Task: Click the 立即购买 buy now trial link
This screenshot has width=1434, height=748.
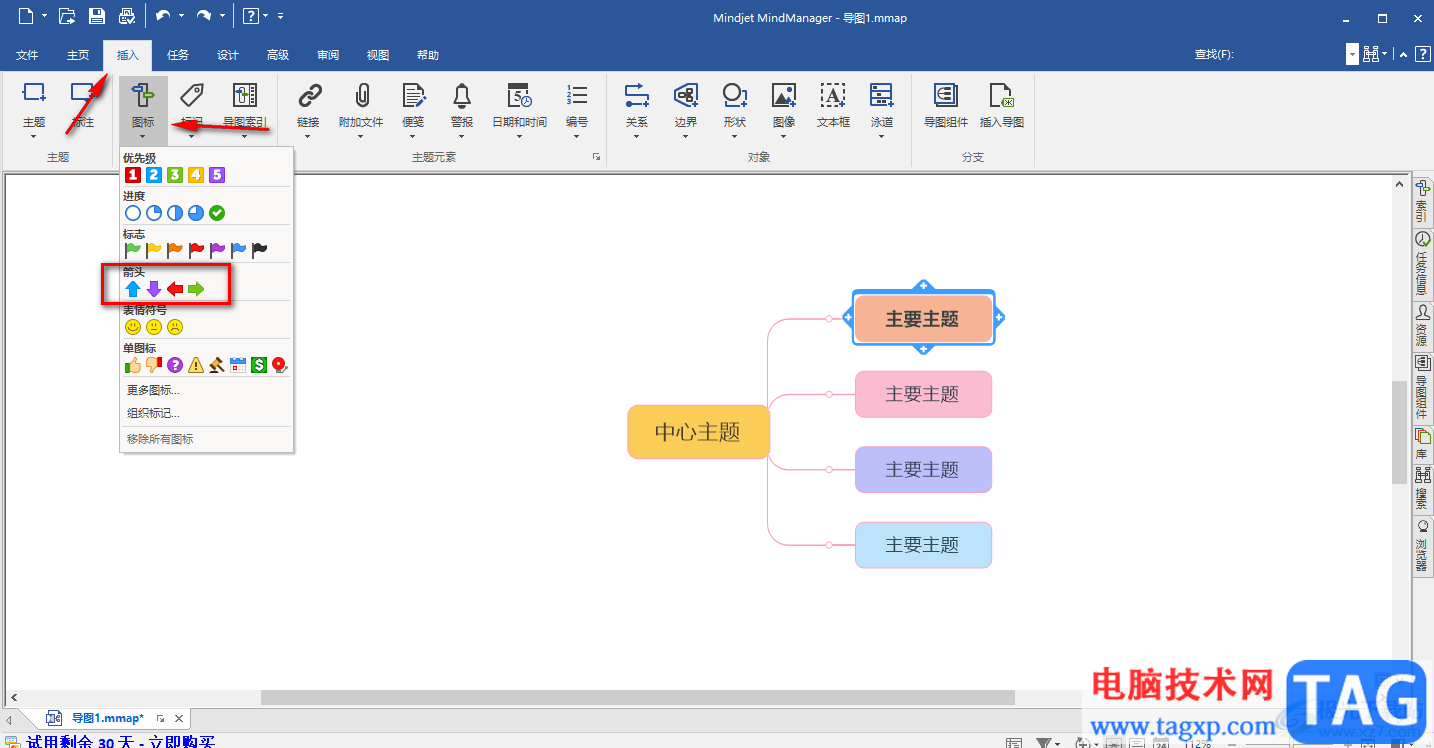Action: (x=181, y=742)
